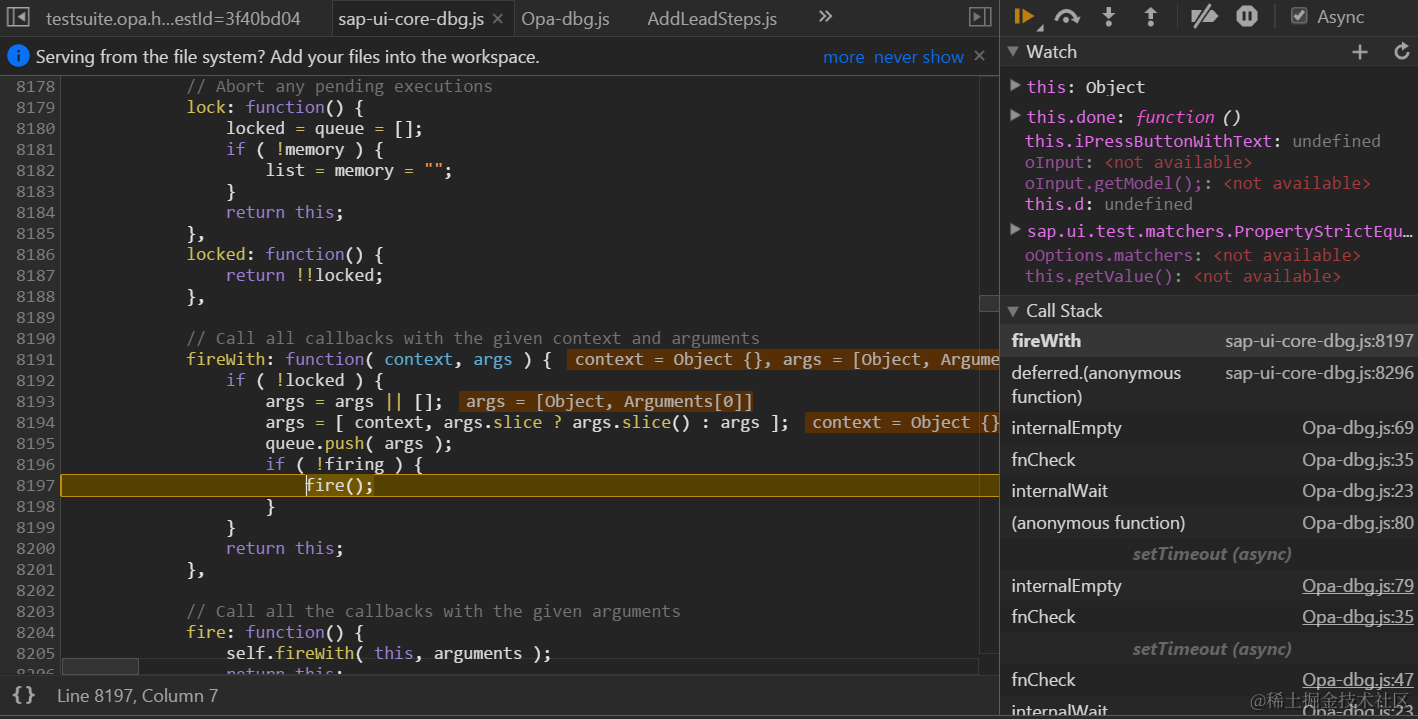Toggle pause on exceptions
1418x719 pixels.
click(1246, 16)
